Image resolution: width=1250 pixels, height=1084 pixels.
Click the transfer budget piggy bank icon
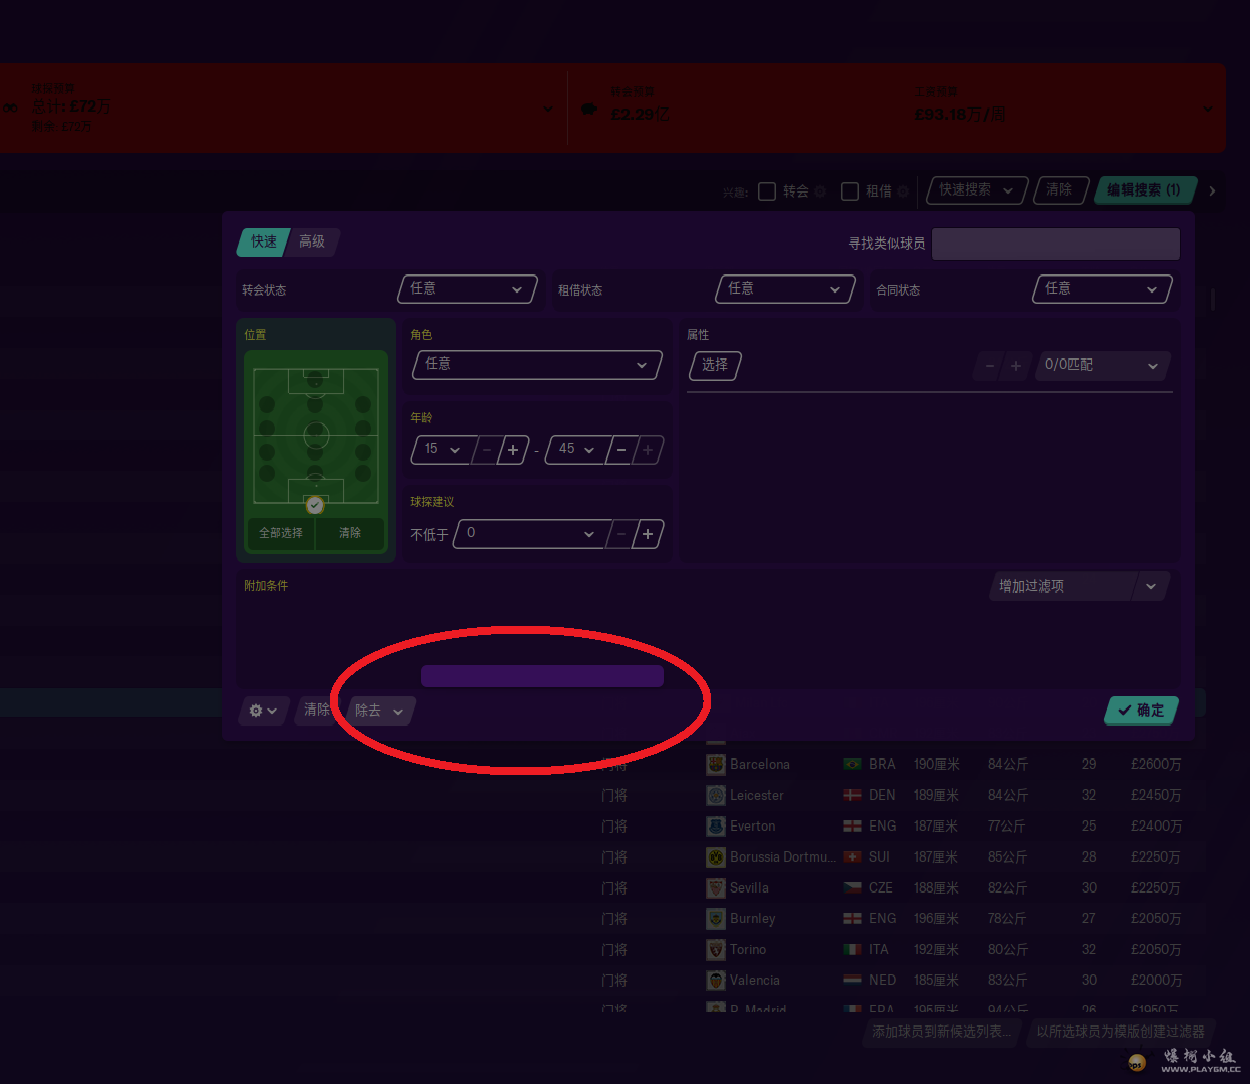point(589,109)
